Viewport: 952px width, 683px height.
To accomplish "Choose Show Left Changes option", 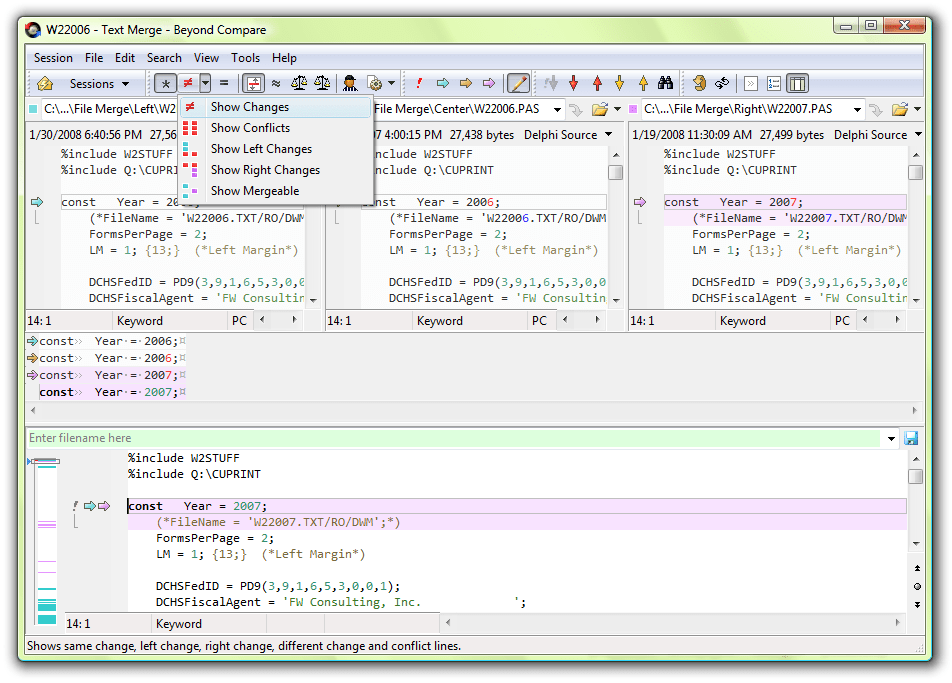I will (261, 149).
